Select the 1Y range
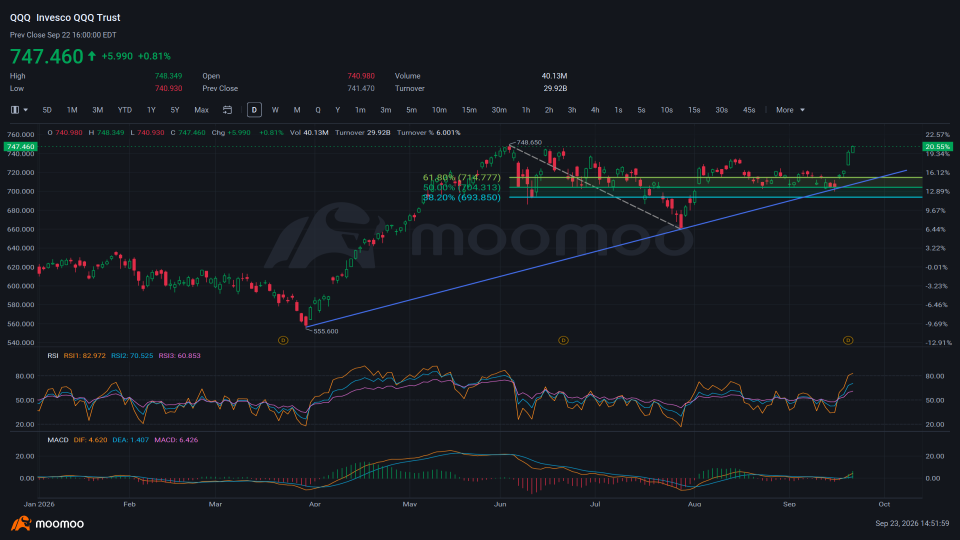 151,110
